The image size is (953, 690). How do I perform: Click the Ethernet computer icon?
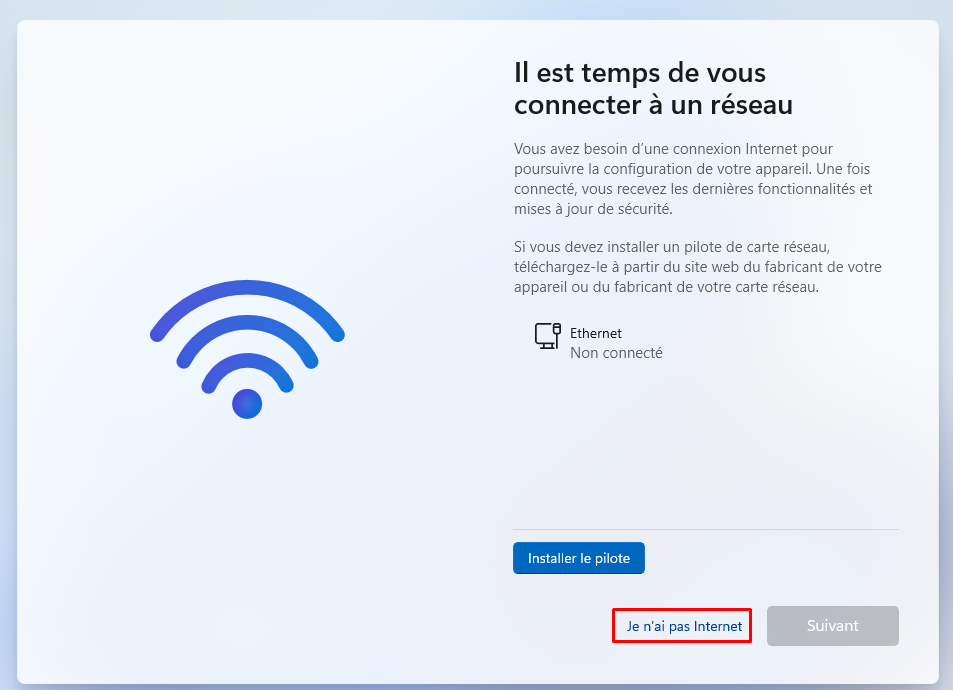[x=548, y=336]
